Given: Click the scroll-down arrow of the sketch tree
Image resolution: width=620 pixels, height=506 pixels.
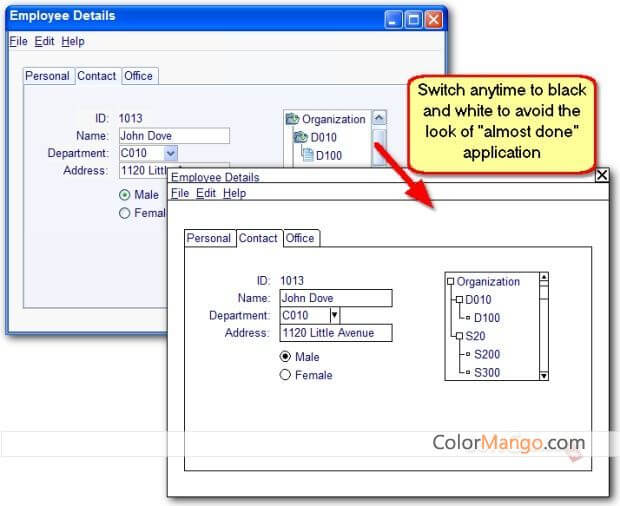Looking at the screenshot, I should pos(544,376).
